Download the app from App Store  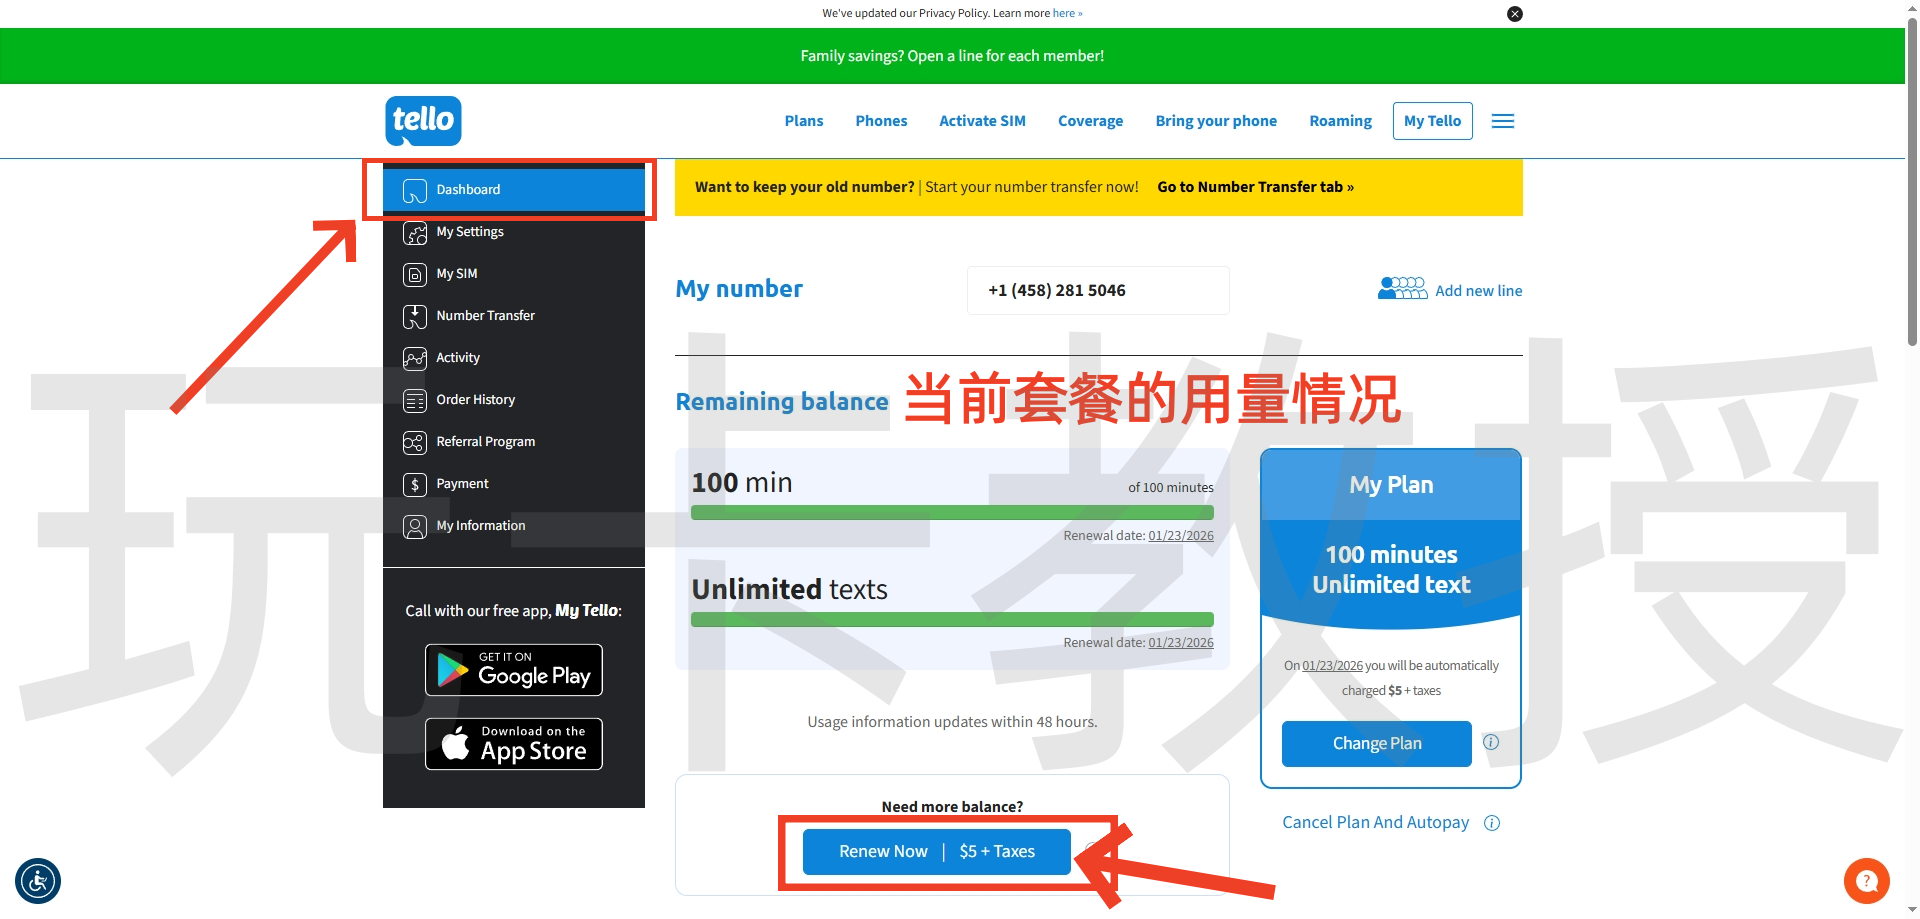[x=513, y=744]
